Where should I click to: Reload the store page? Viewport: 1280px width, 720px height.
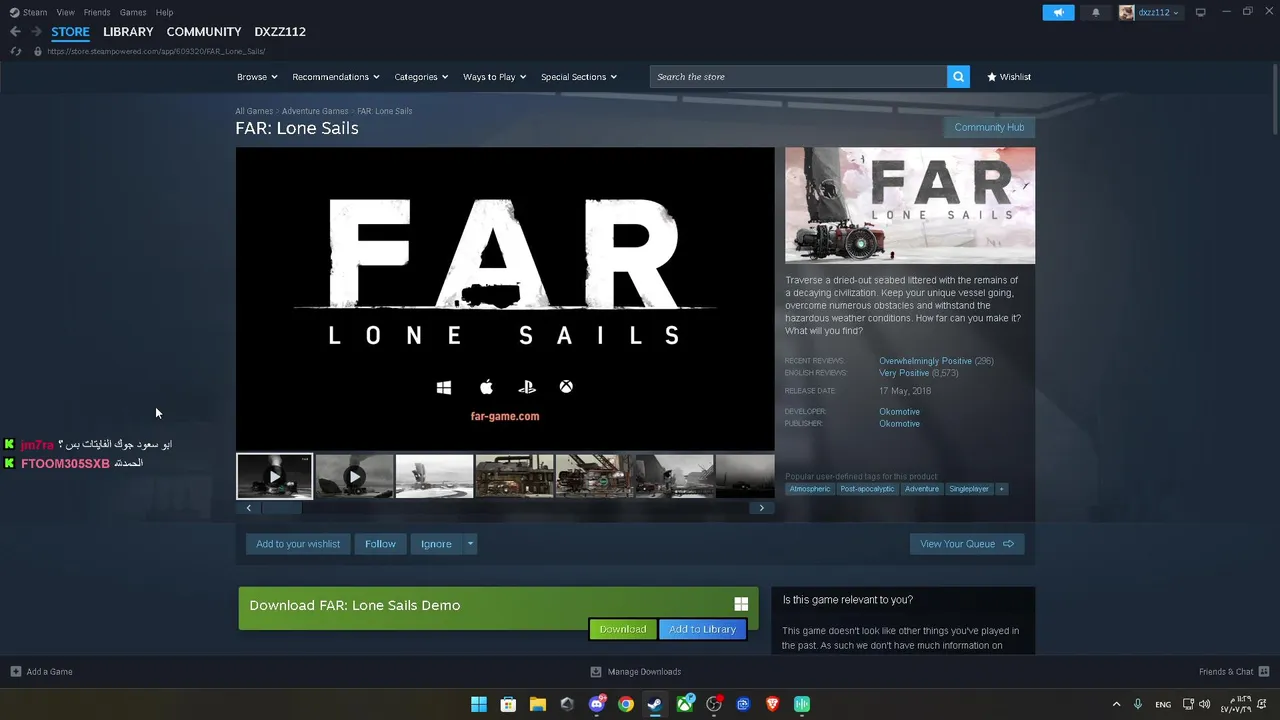(15, 51)
